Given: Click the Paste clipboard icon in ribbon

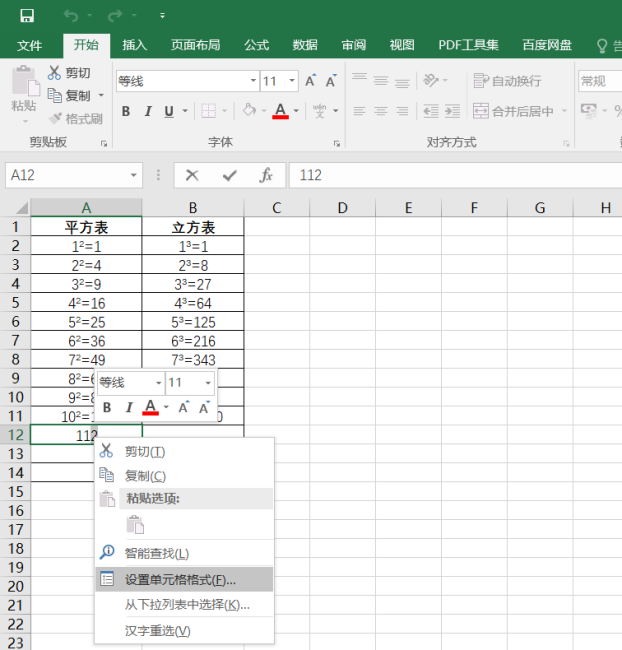Looking at the screenshot, I should [25, 80].
